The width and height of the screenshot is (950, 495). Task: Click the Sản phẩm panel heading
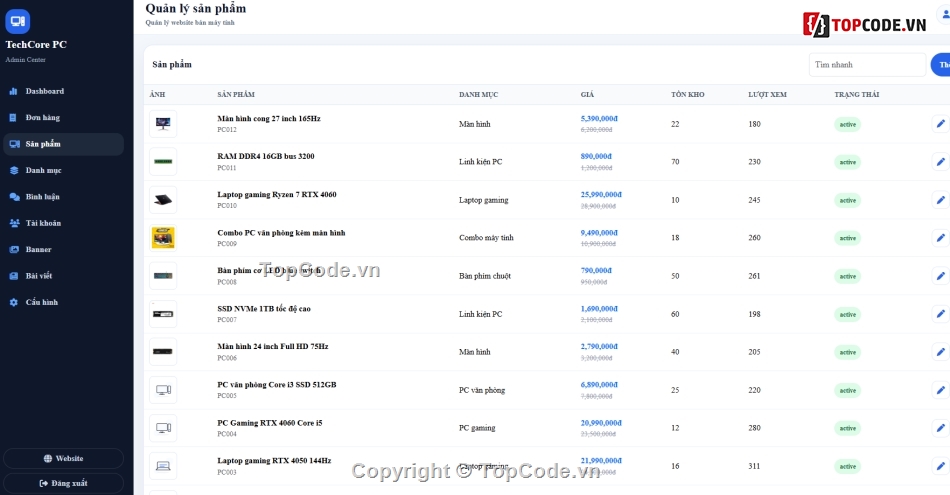[x=171, y=65]
